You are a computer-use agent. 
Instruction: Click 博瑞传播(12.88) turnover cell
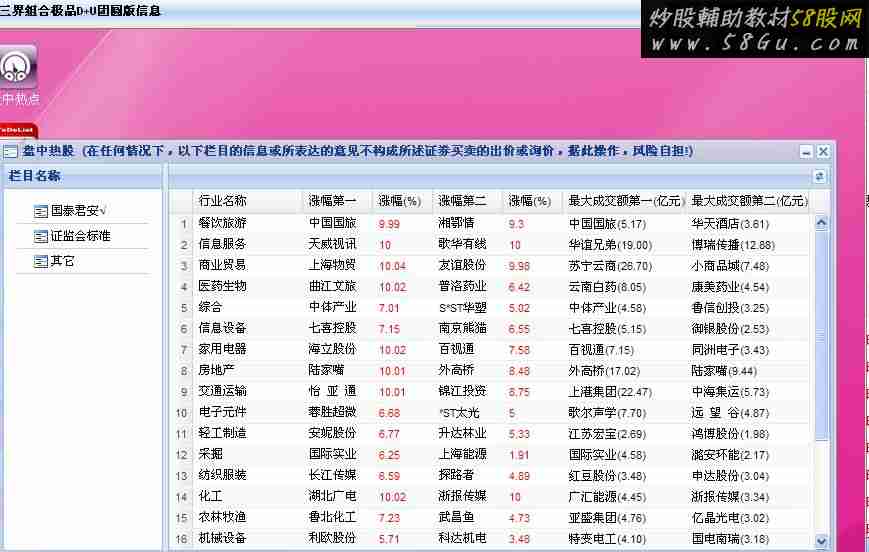(733, 245)
